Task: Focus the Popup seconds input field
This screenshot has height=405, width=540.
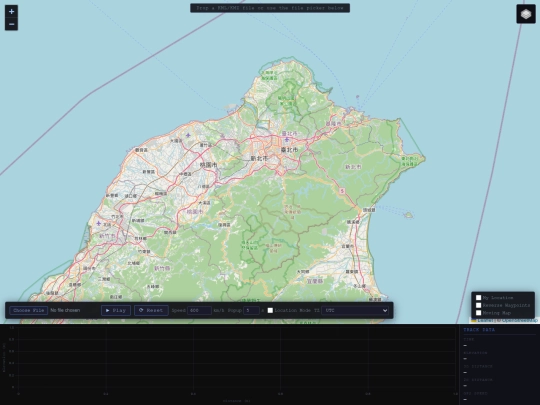Action: point(251,310)
